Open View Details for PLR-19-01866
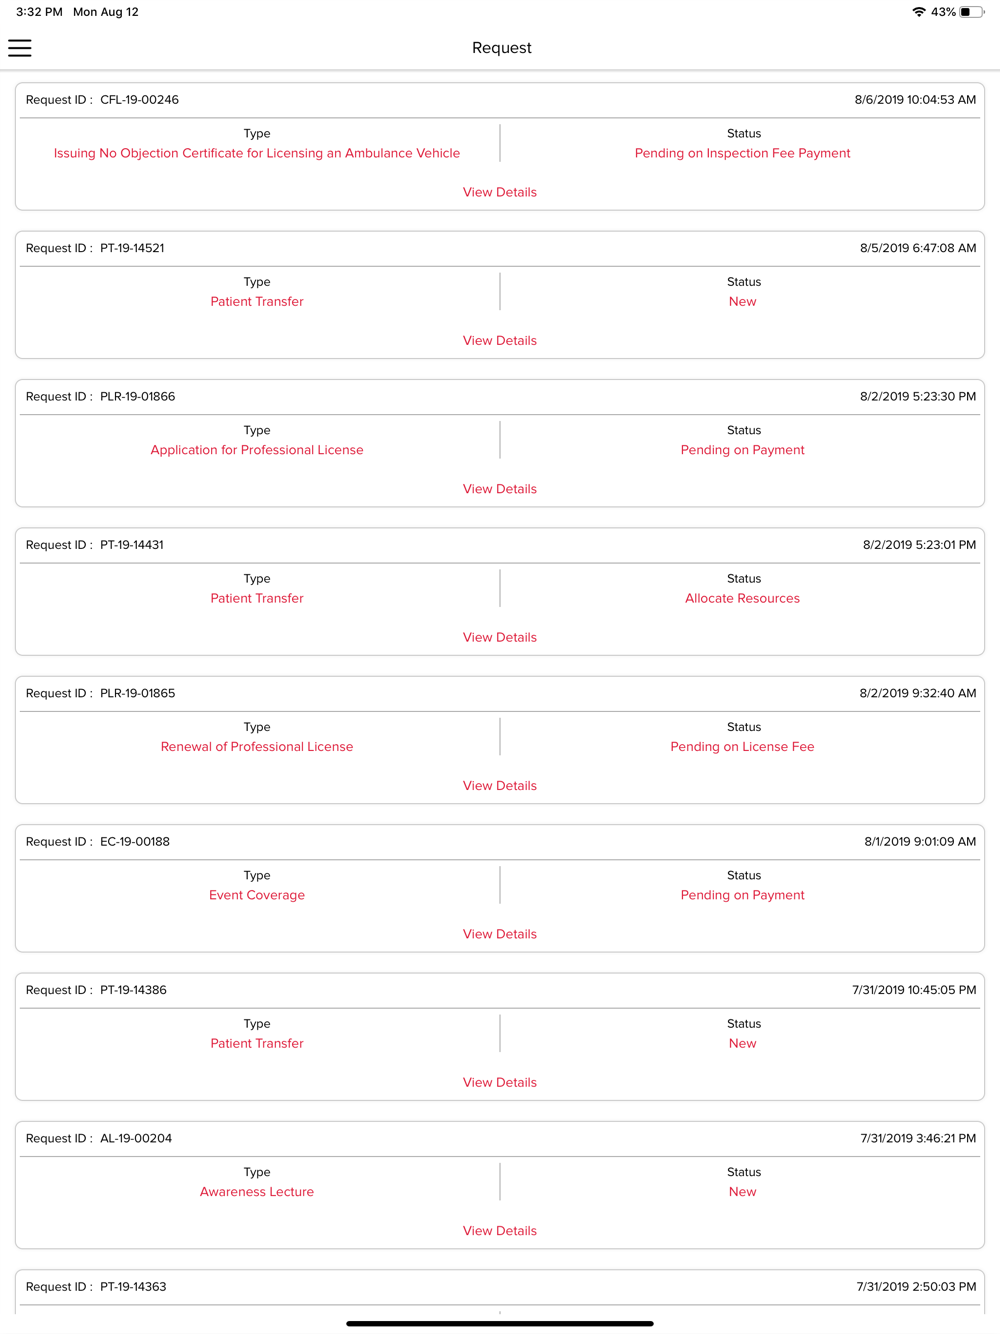This screenshot has height=1334, width=1000. tap(500, 489)
